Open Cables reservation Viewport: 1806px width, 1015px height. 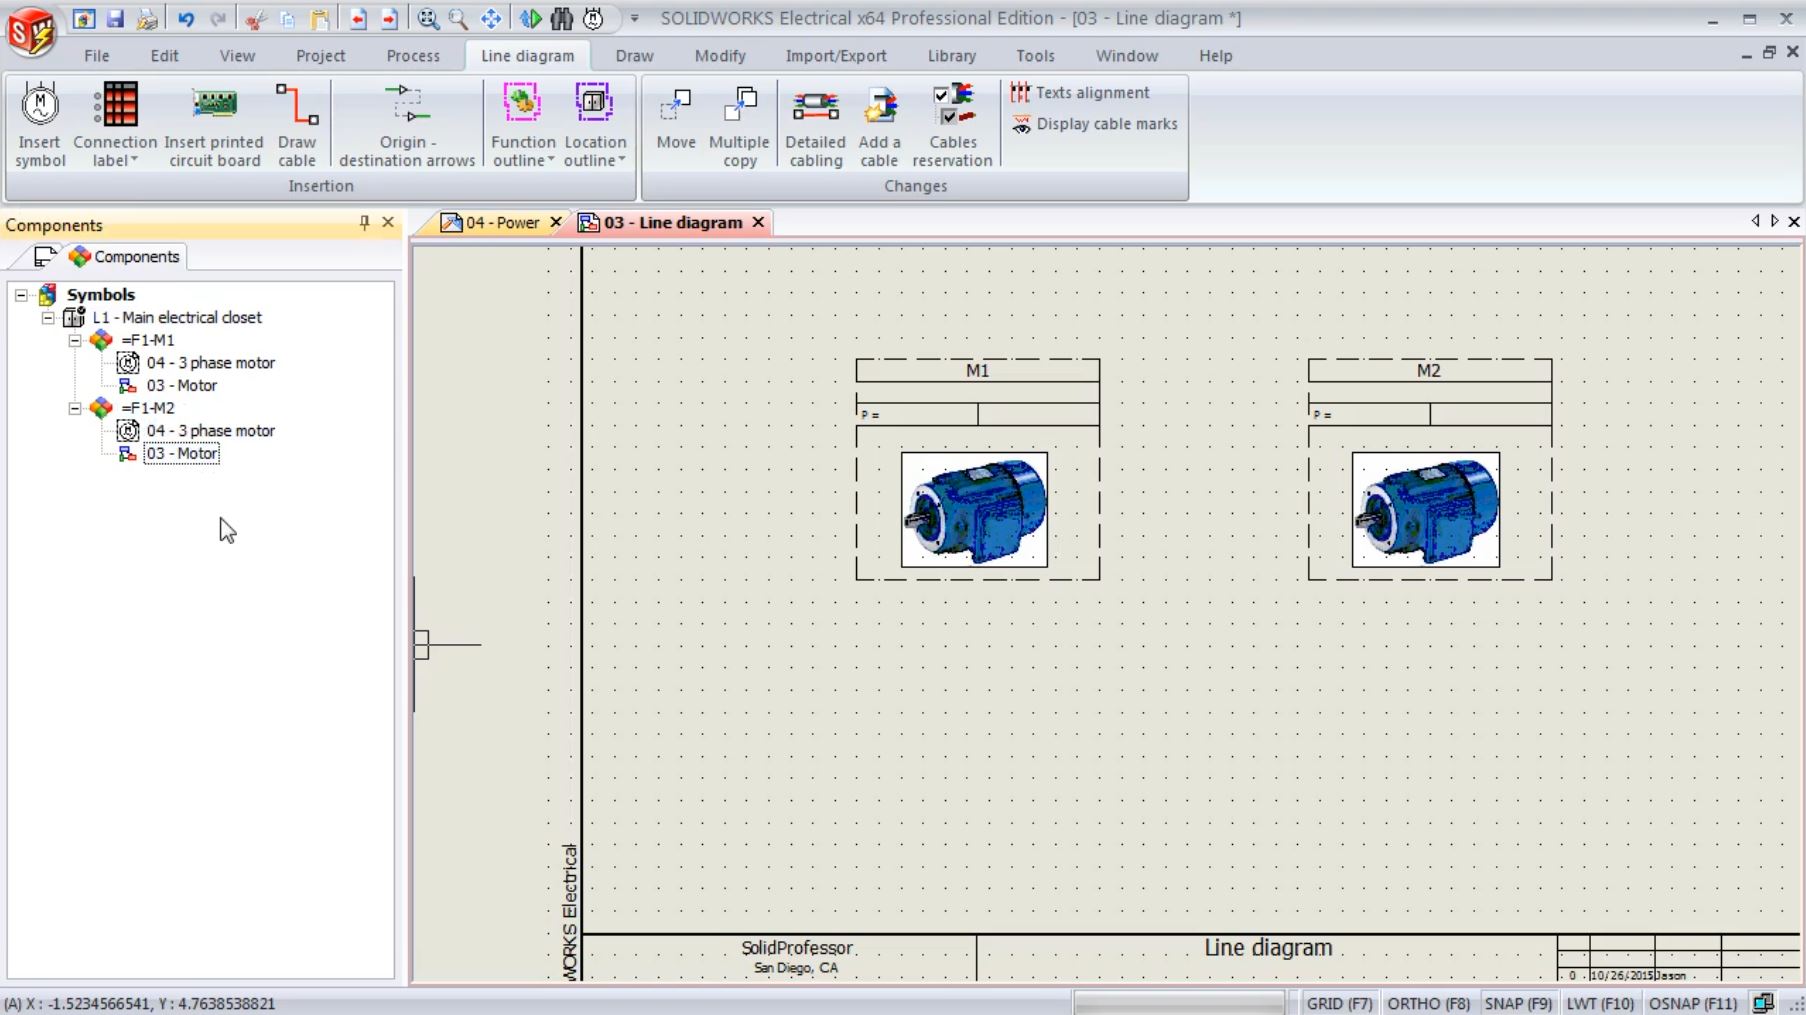[x=952, y=124]
